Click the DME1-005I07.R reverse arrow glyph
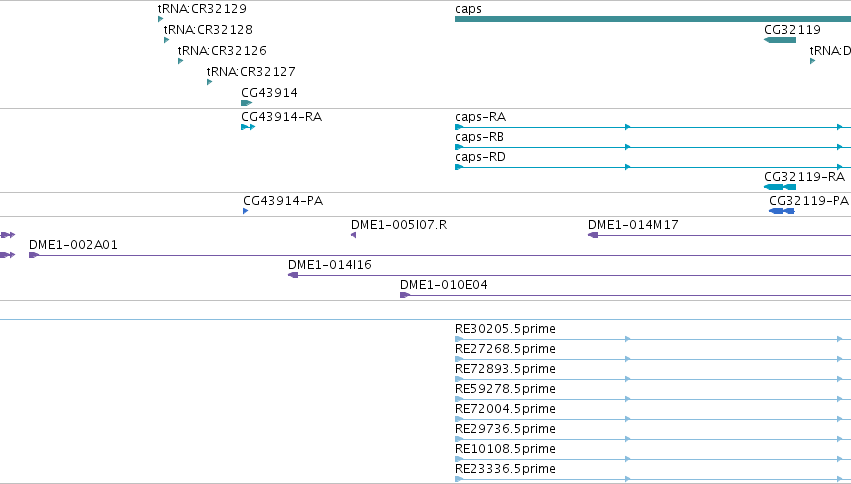This screenshot has width=851, height=484. click(x=353, y=235)
